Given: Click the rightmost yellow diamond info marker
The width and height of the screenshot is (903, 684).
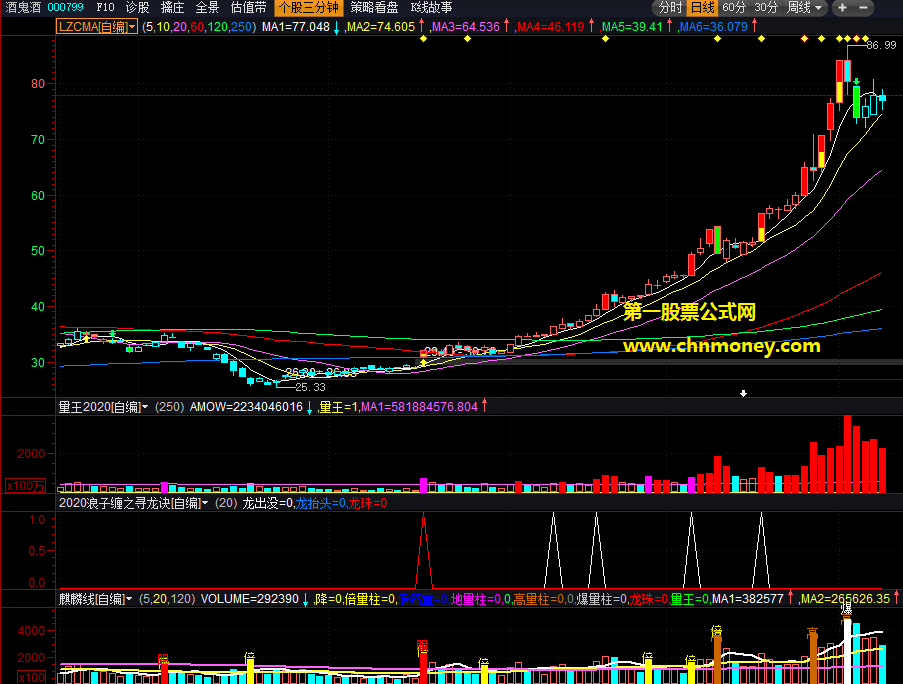Looking at the screenshot, I should click(865, 39).
